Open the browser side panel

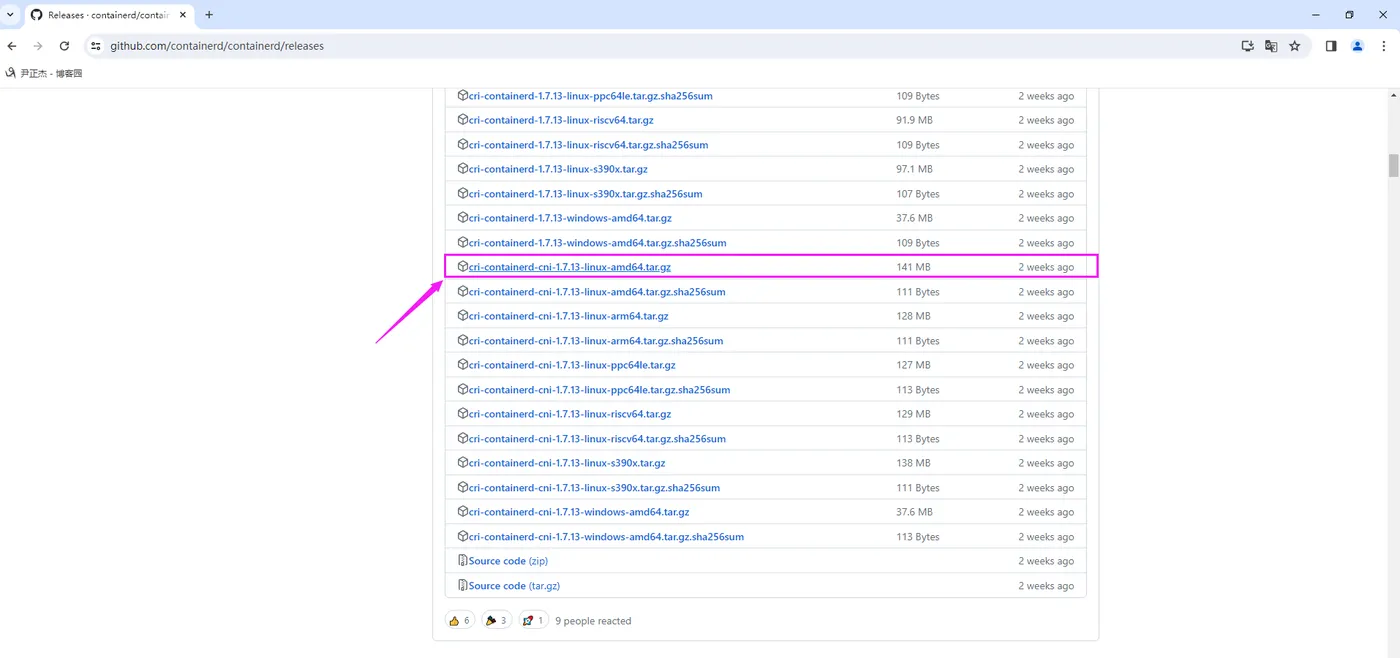tap(1331, 46)
